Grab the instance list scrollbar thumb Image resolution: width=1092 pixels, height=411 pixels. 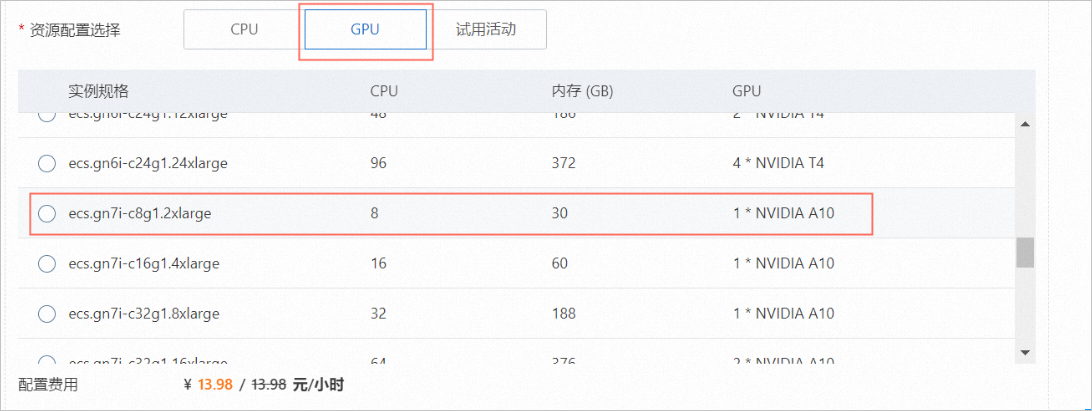pyautogui.click(x=1024, y=252)
